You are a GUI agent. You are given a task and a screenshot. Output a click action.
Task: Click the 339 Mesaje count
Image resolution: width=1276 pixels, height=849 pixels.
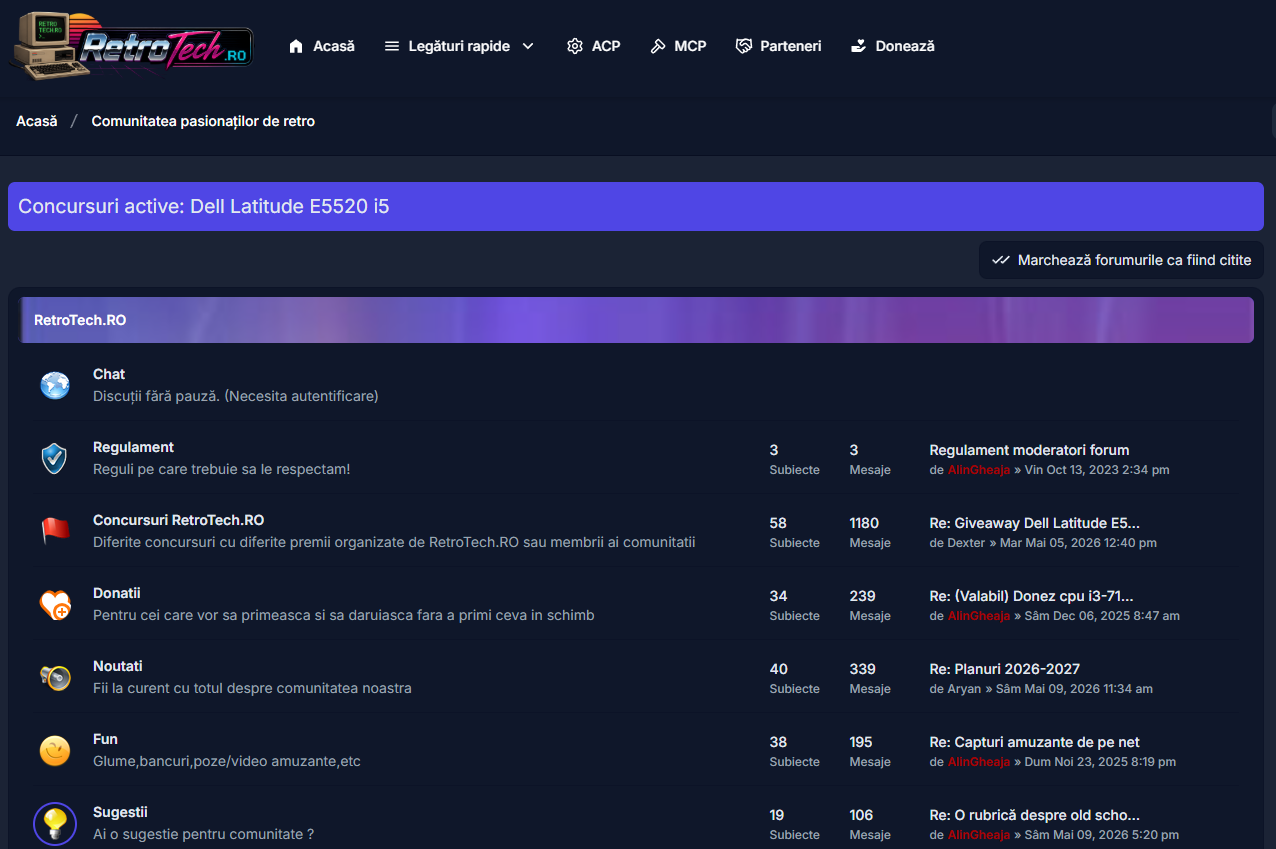click(862, 669)
